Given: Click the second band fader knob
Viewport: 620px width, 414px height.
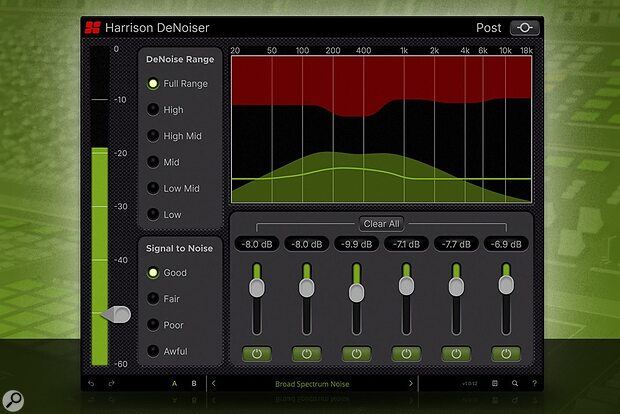Looking at the screenshot, I should (306, 288).
